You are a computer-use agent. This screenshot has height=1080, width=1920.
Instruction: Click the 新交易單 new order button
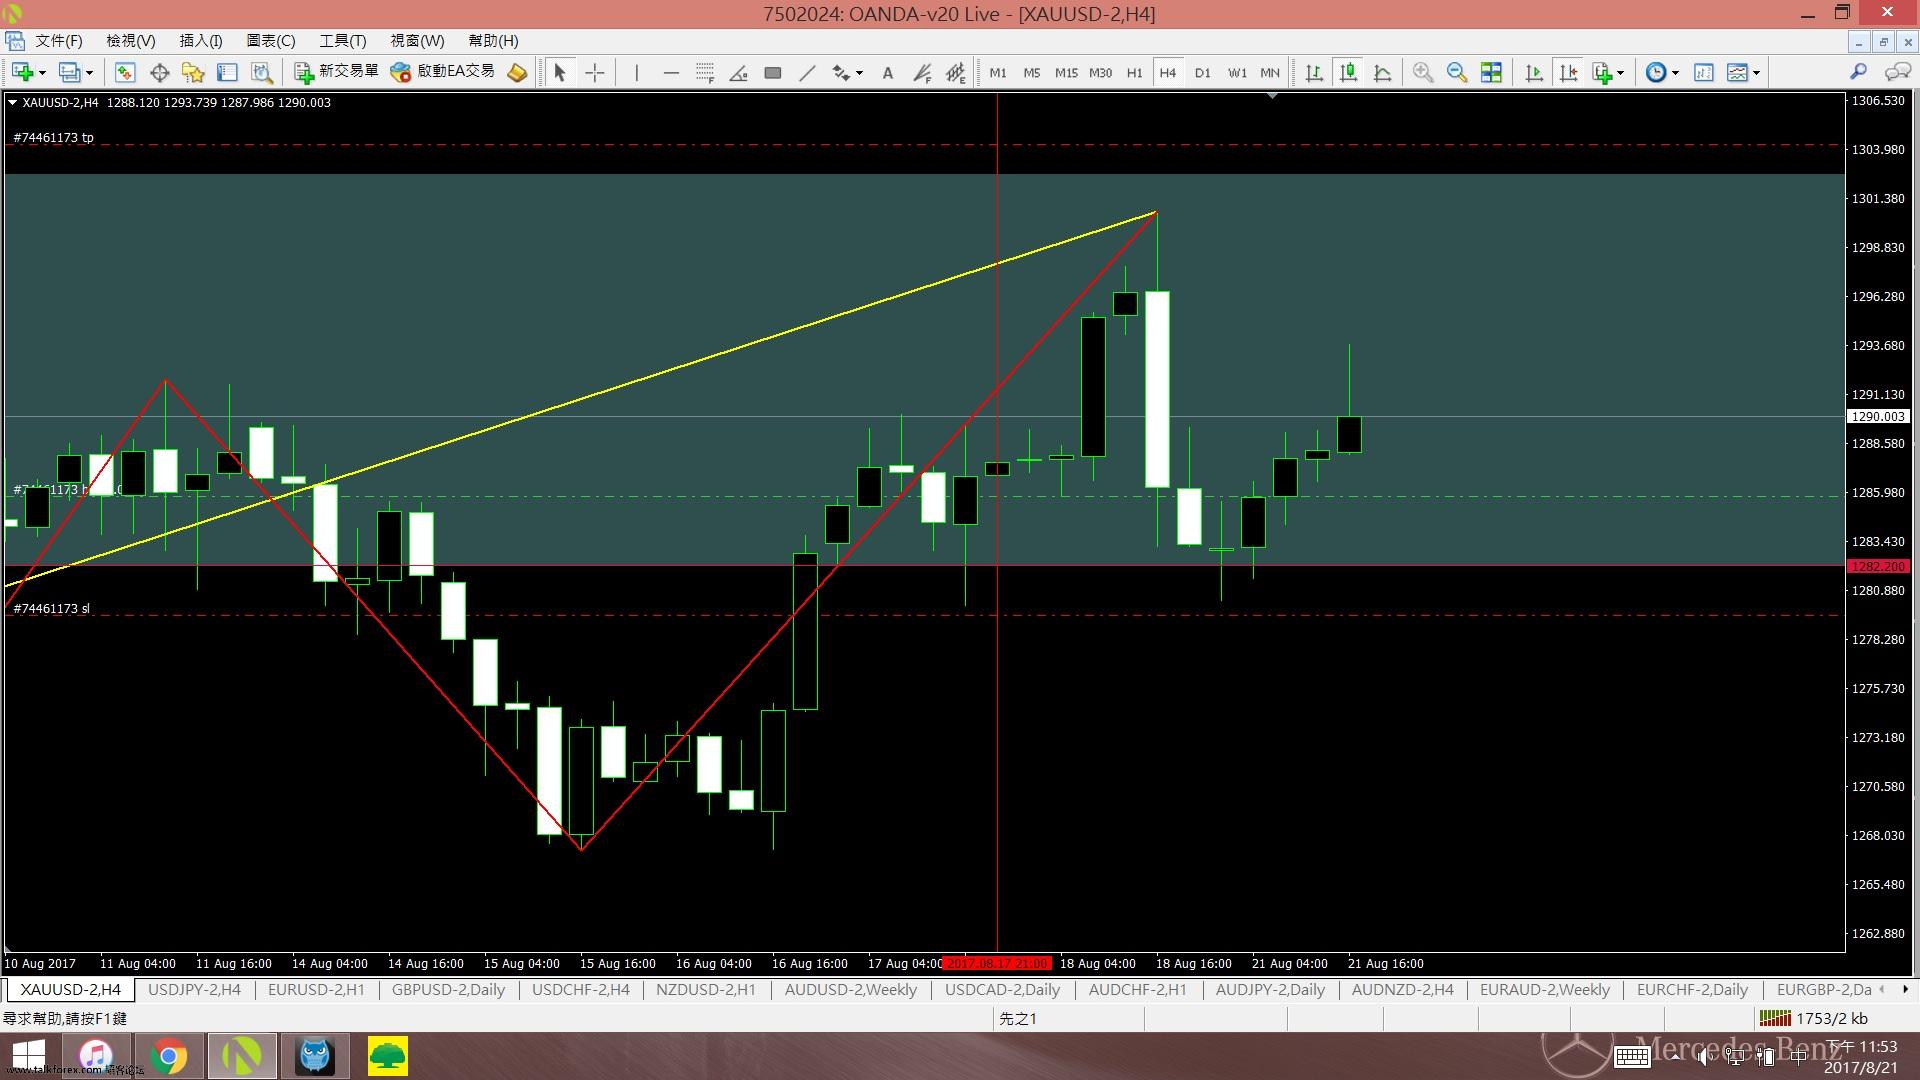(x=336, y=72)
